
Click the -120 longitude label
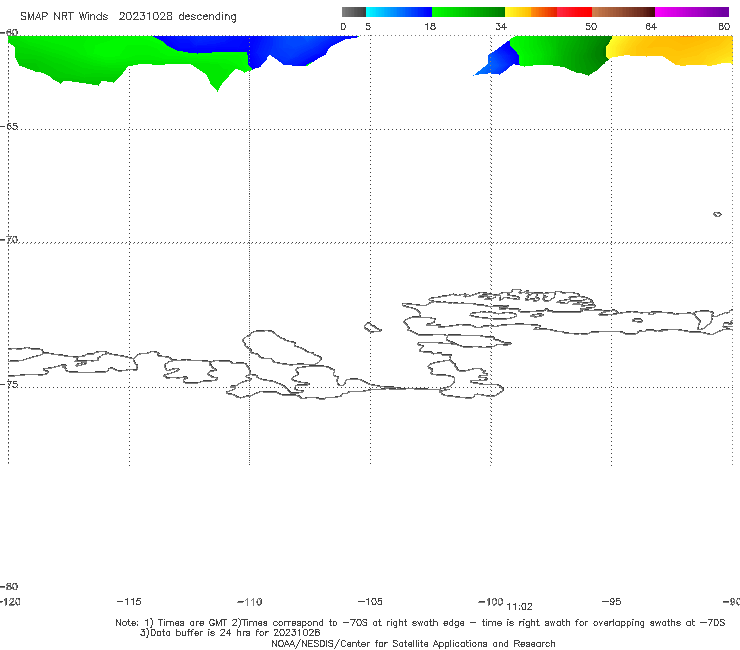coord(10,602)
